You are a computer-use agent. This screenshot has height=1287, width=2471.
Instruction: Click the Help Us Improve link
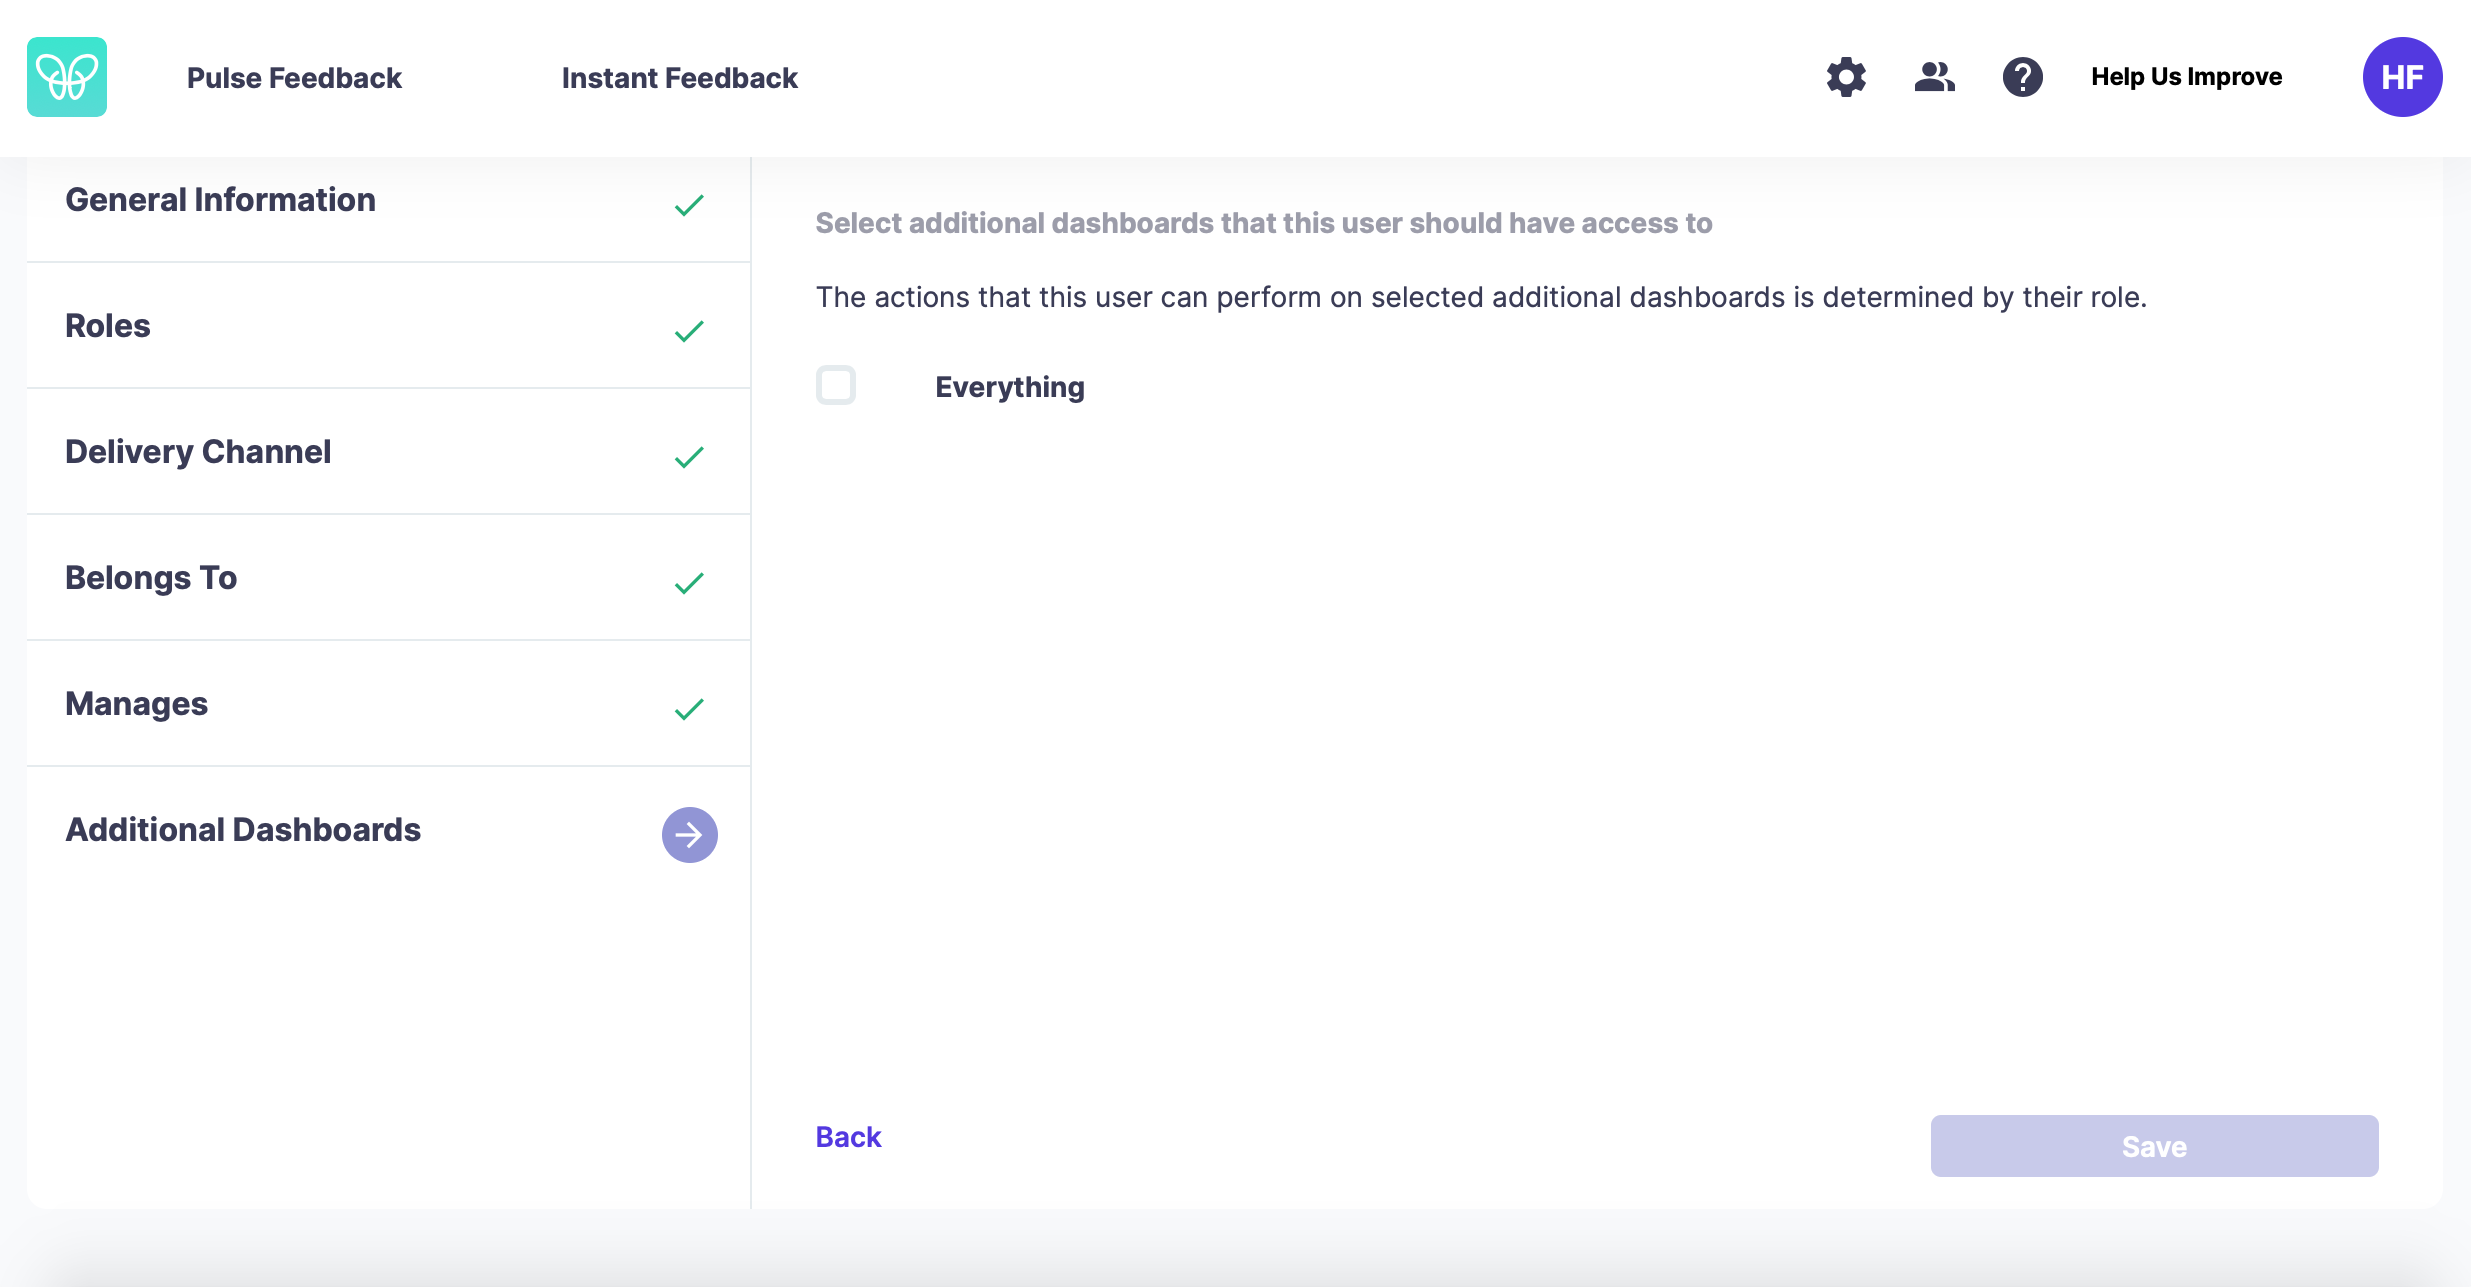[2186, 77]
